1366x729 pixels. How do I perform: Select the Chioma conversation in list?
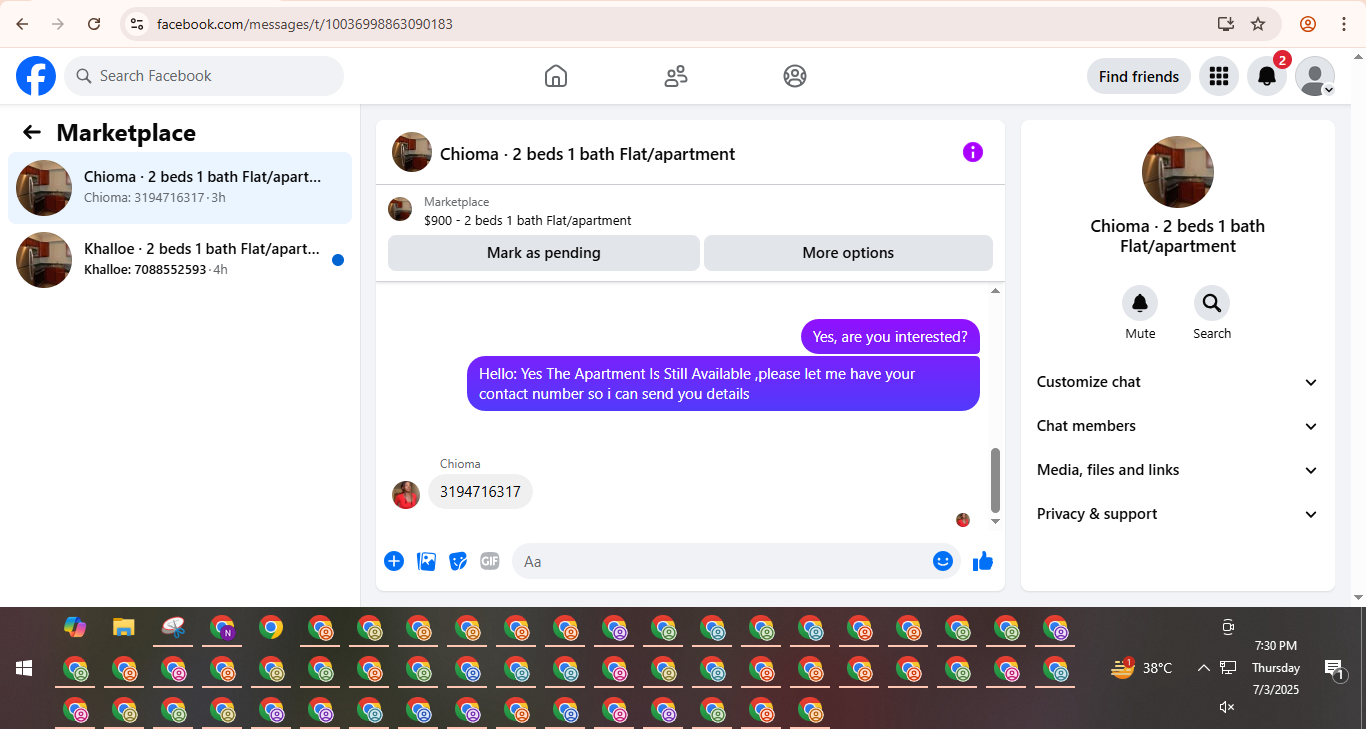[180, 188]
